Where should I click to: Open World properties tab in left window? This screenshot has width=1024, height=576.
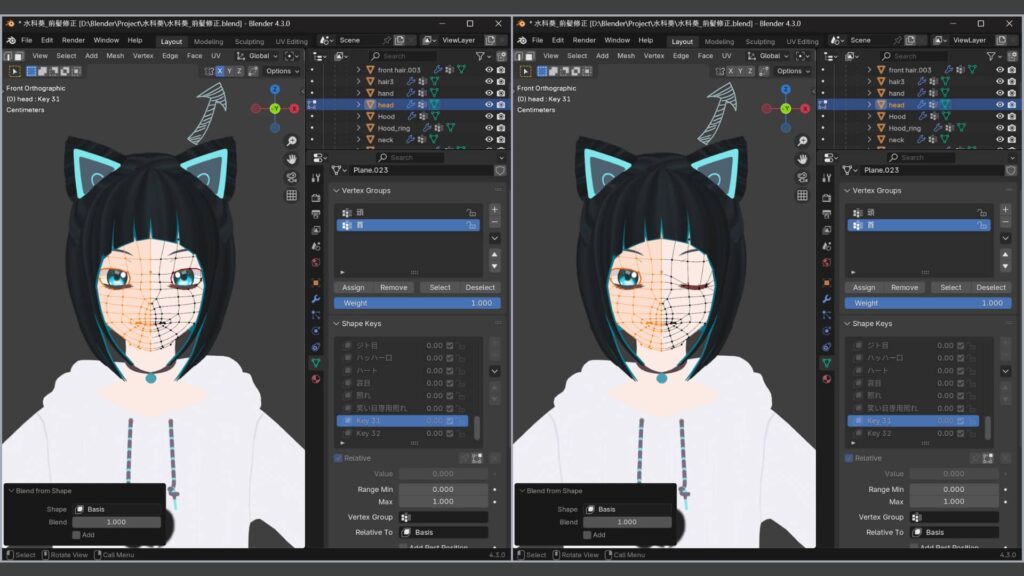(316, 263)
